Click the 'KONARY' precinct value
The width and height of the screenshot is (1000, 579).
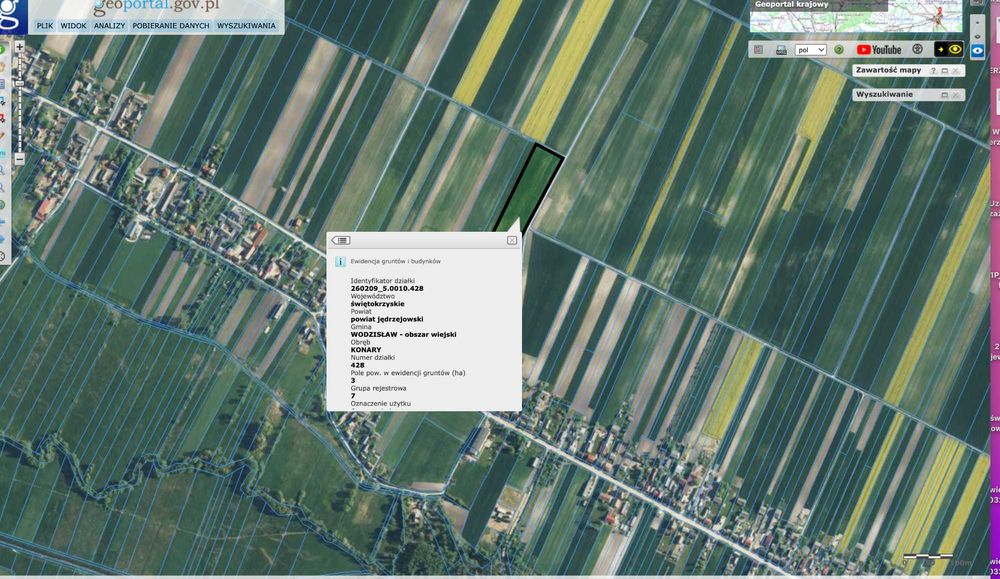pyautogui.click(x=366, y=349)
